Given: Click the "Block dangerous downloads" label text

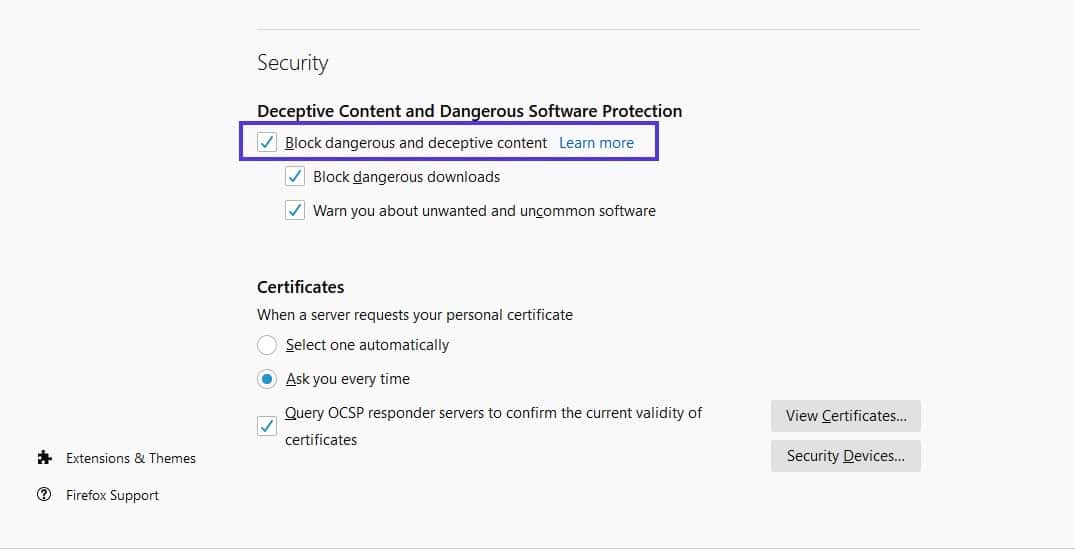Looking at the screenshot, I should pos(406,177).
